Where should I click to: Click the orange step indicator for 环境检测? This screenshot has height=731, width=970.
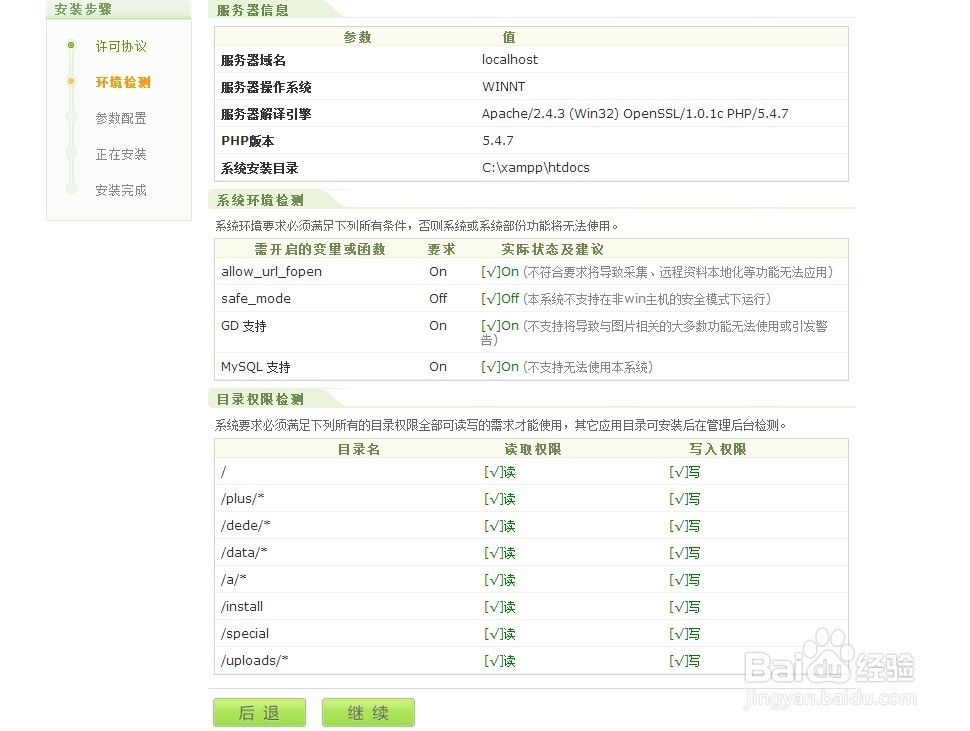(70, 82)
